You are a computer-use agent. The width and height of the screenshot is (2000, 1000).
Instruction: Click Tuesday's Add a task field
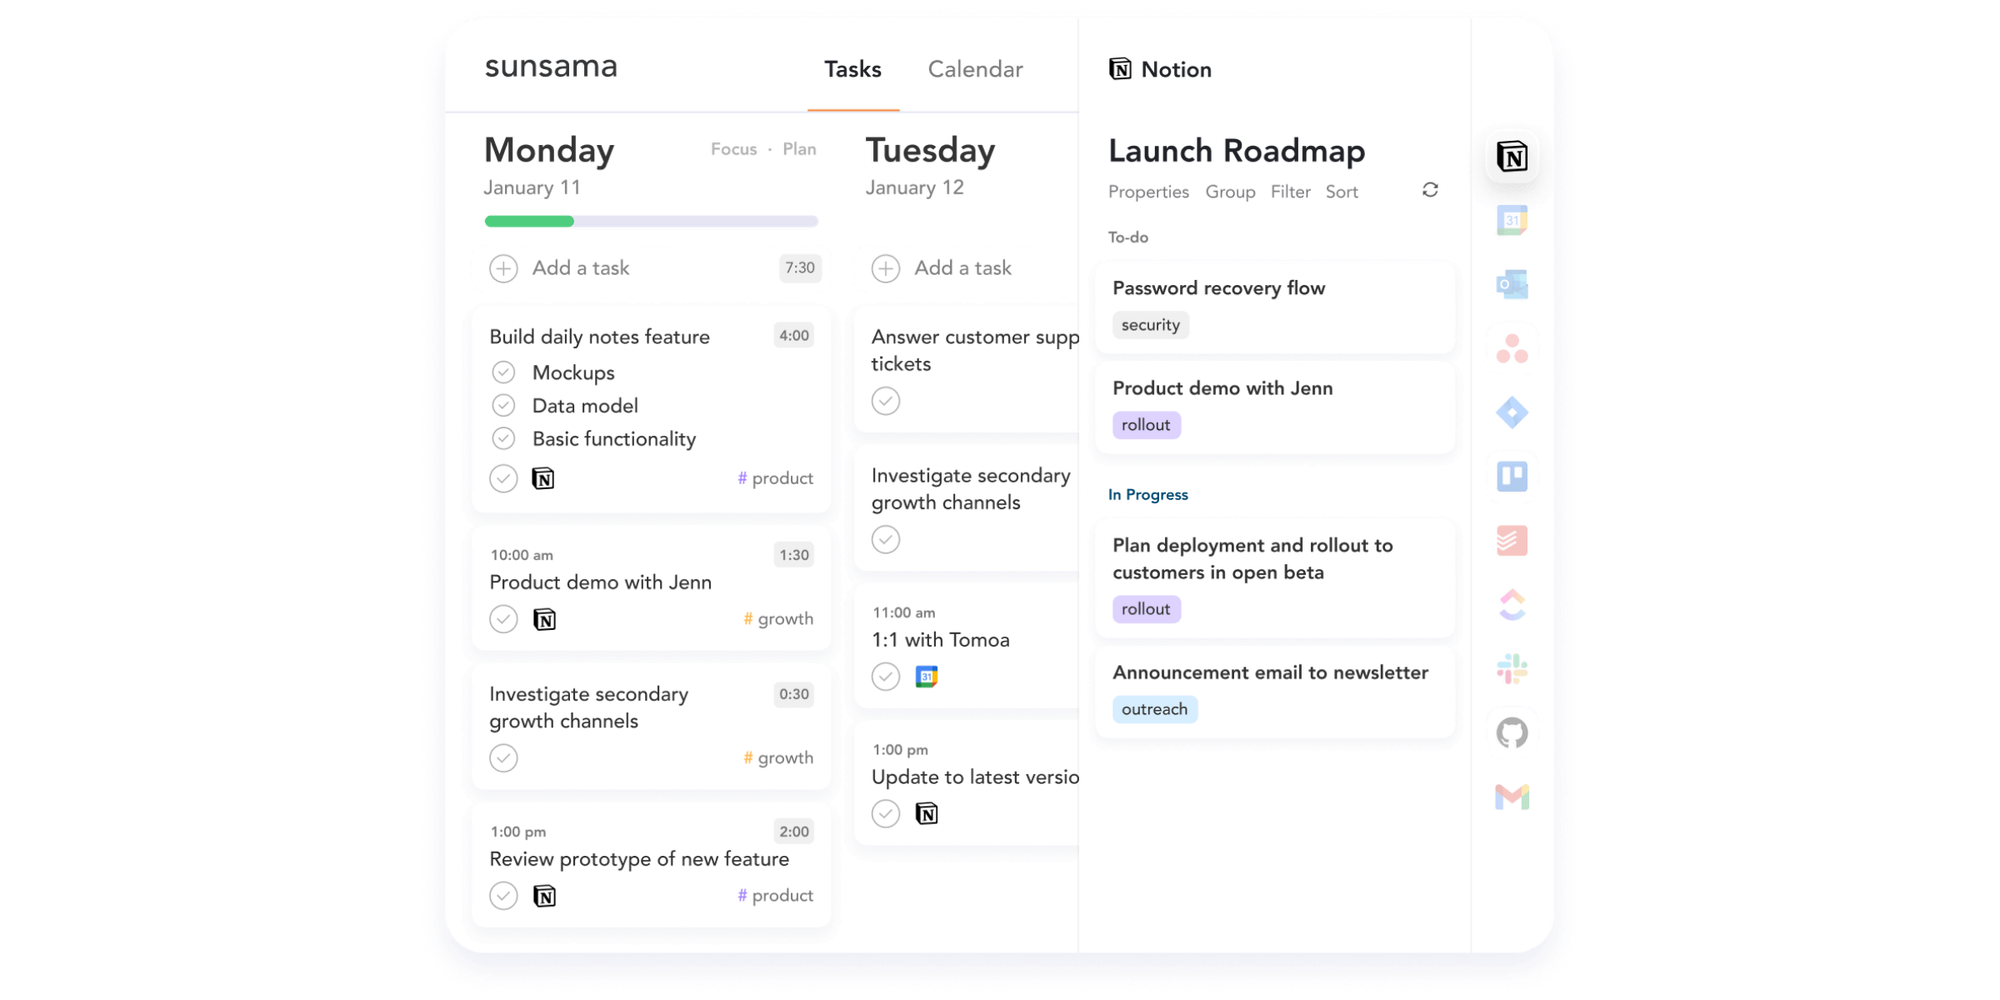coord(963,268)
